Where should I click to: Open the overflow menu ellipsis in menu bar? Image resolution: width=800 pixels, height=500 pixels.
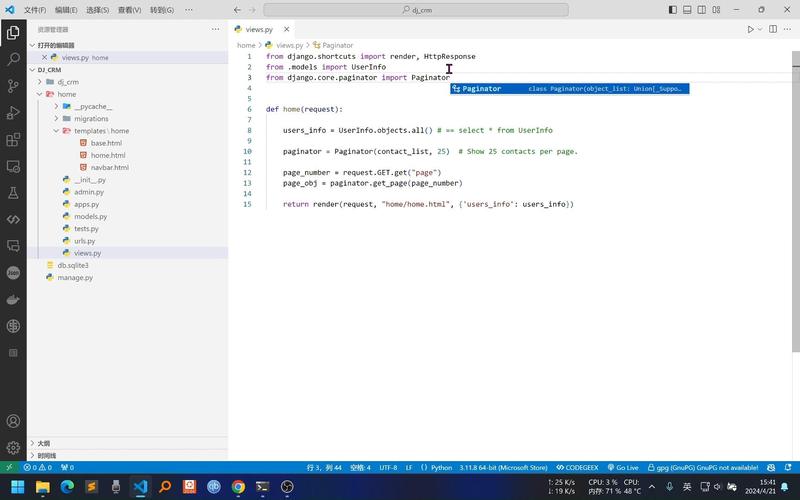point(189,10)
